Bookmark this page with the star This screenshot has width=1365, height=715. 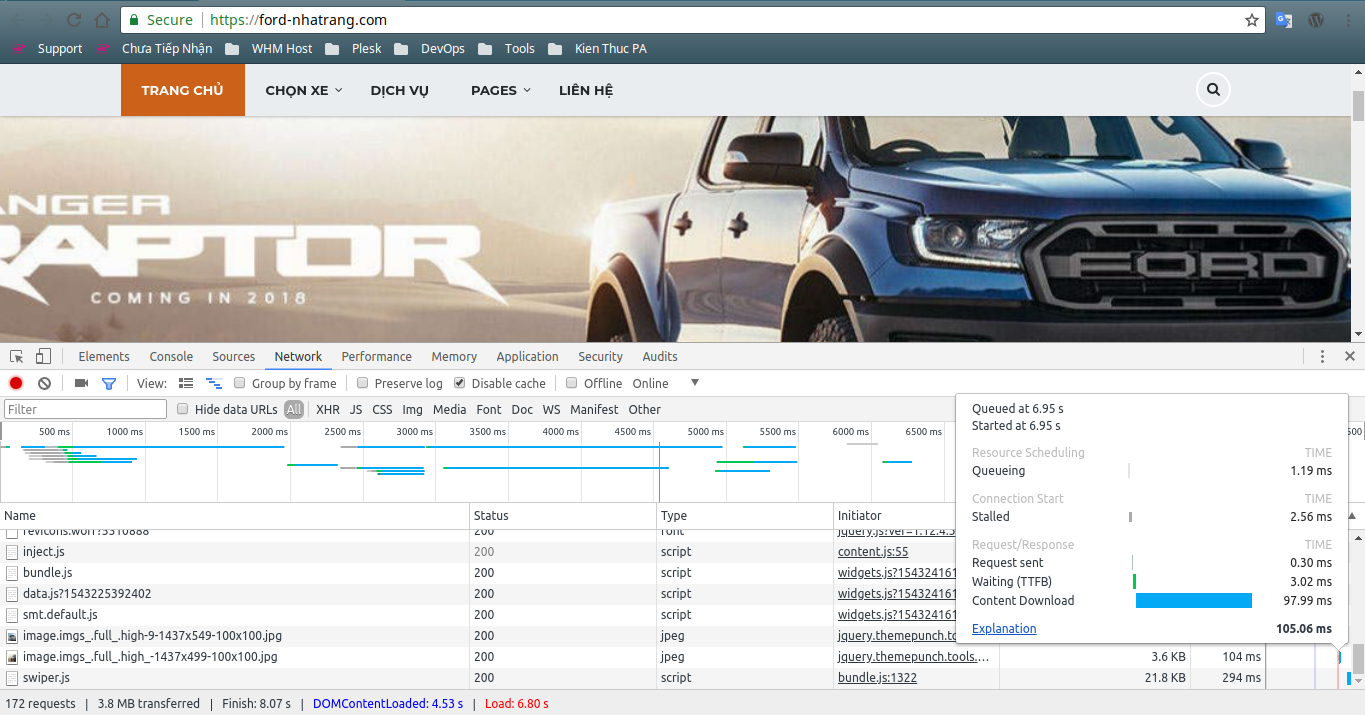click(1252, 20)
